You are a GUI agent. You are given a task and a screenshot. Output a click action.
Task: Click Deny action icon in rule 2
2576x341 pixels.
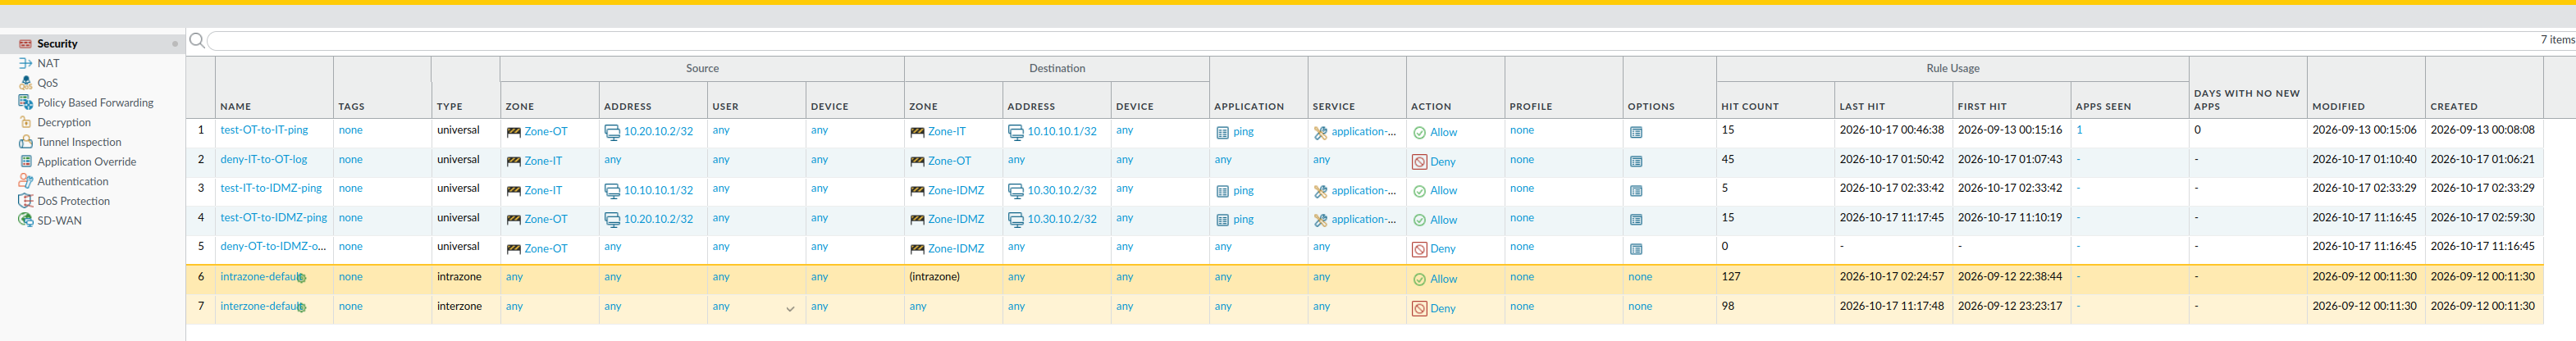point(1419,161)
